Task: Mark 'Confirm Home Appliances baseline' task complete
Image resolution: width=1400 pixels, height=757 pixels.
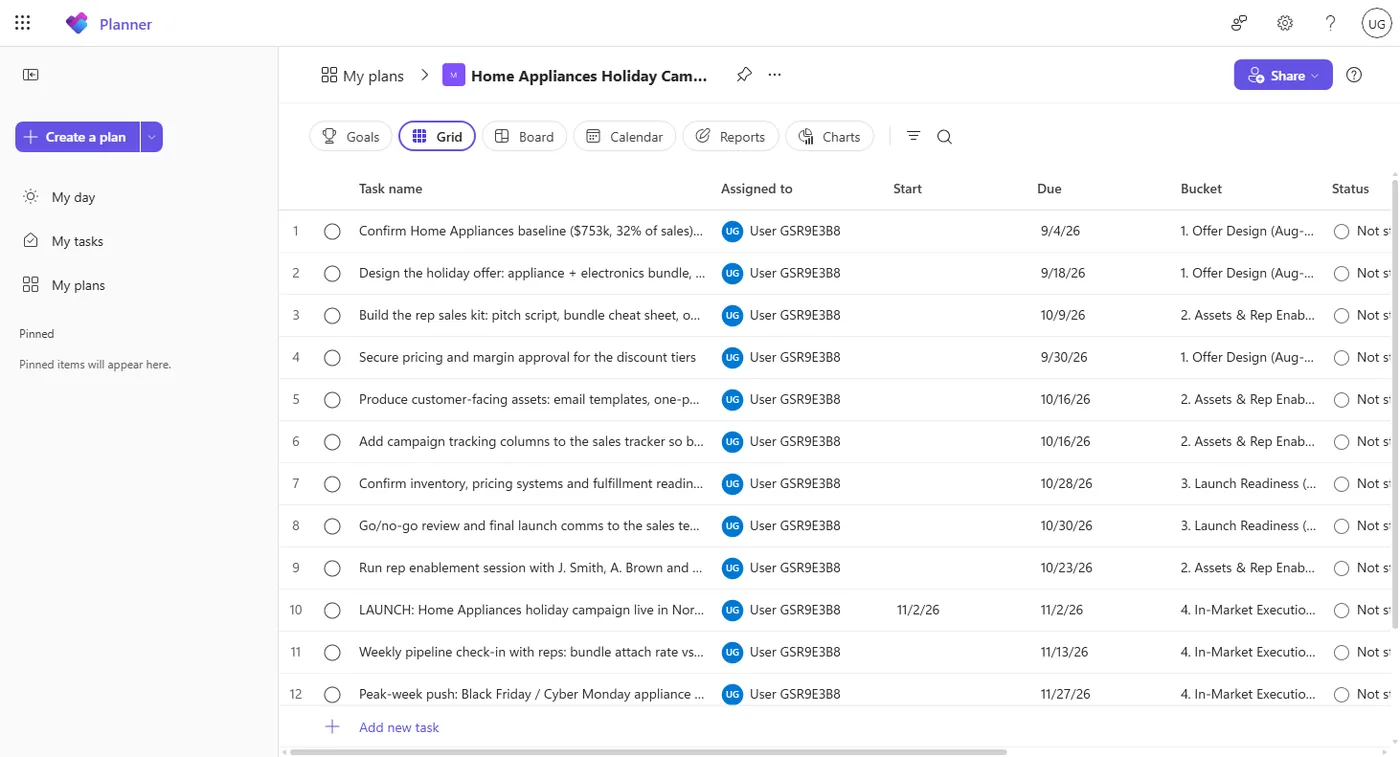Action: click(332, 232)
